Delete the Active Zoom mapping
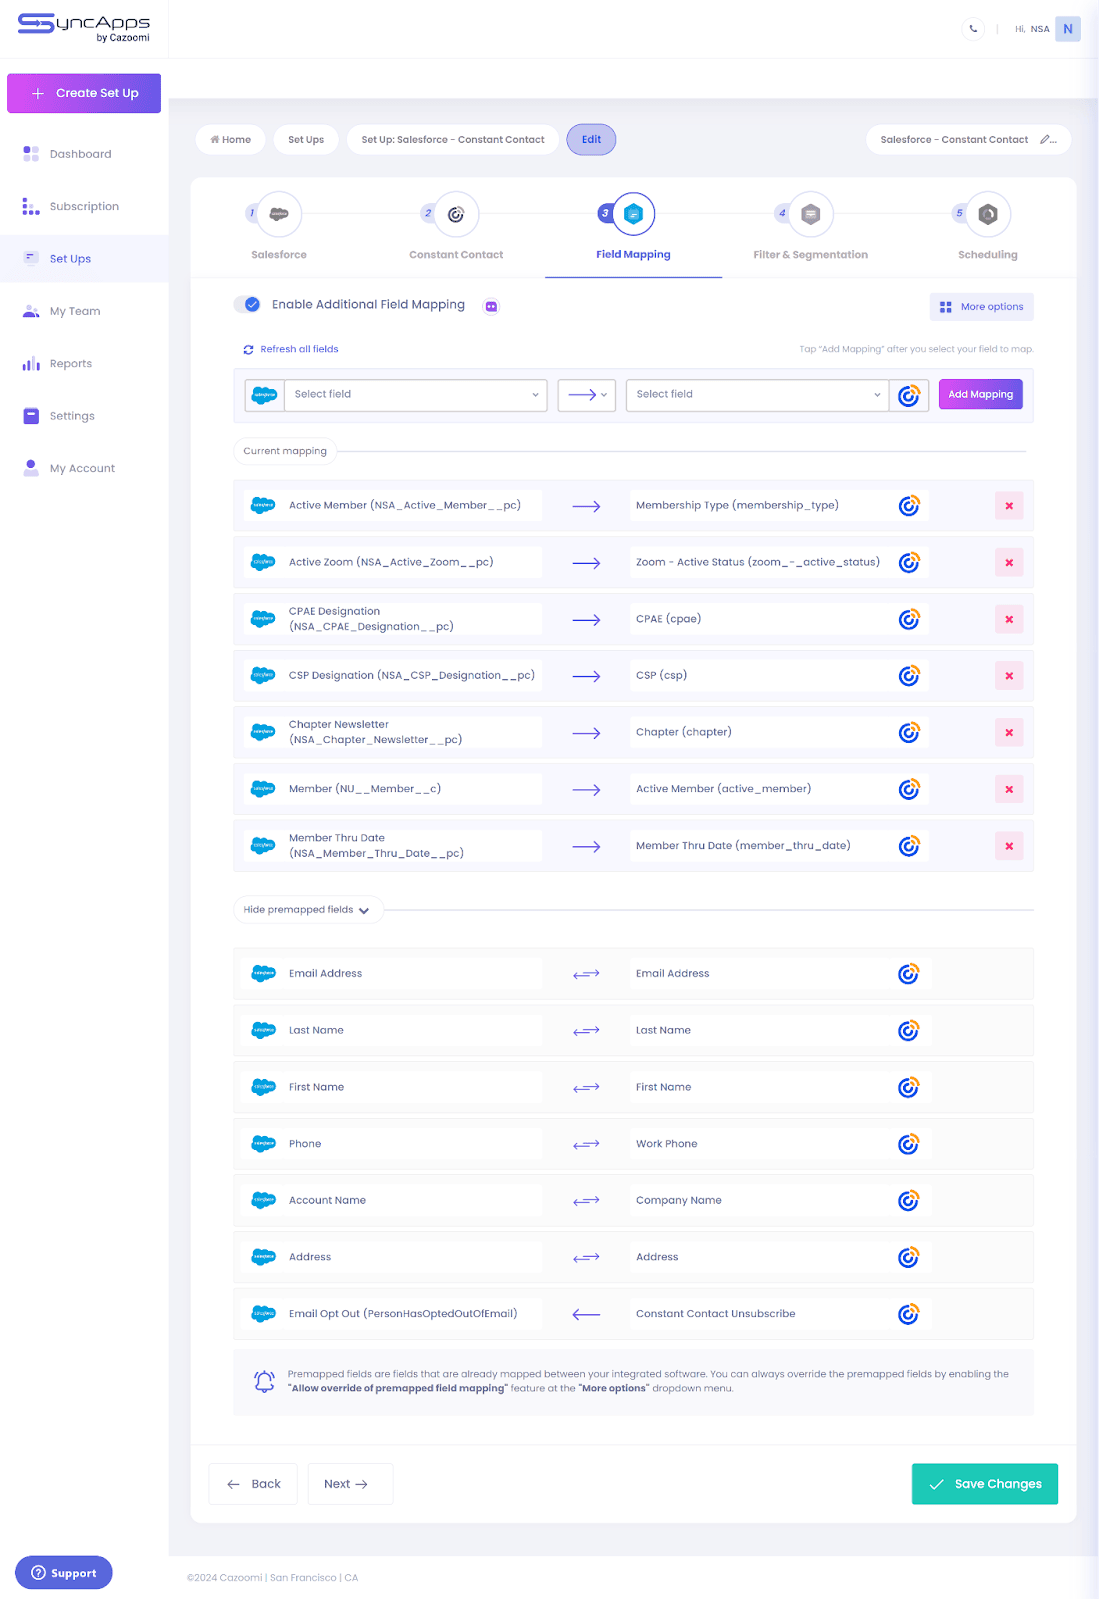This screenshot has width=1099, height=1600. click(1009, 563)
